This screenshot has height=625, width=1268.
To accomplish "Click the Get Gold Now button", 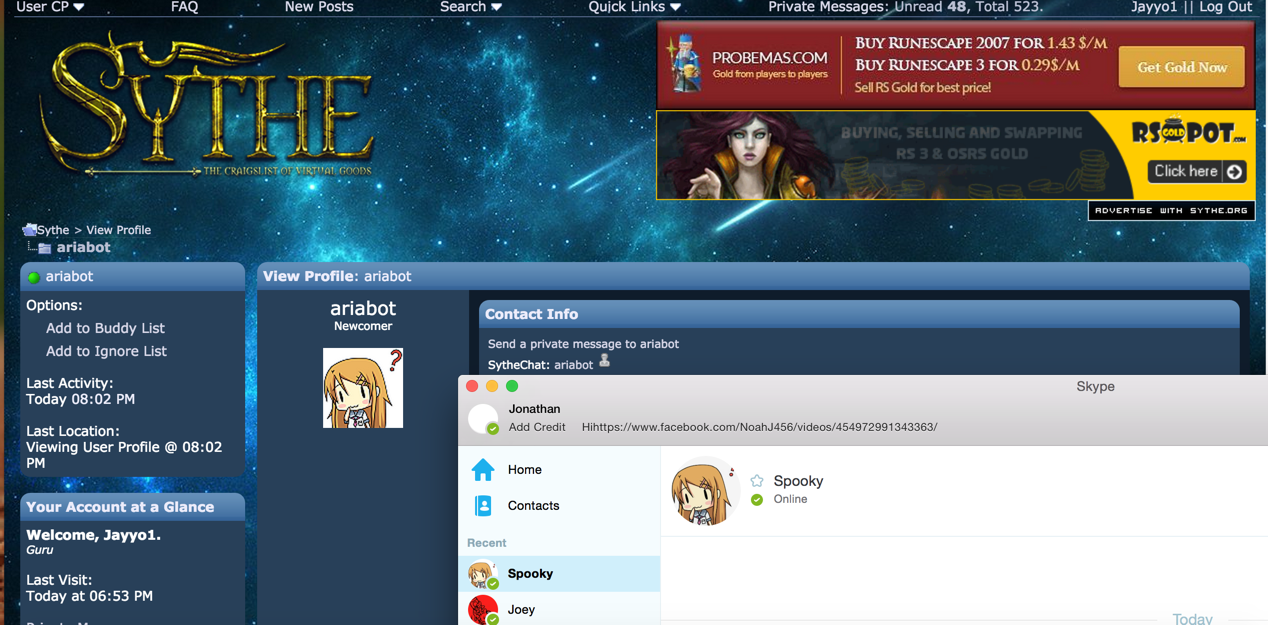I will click(x=1181, y=67).
